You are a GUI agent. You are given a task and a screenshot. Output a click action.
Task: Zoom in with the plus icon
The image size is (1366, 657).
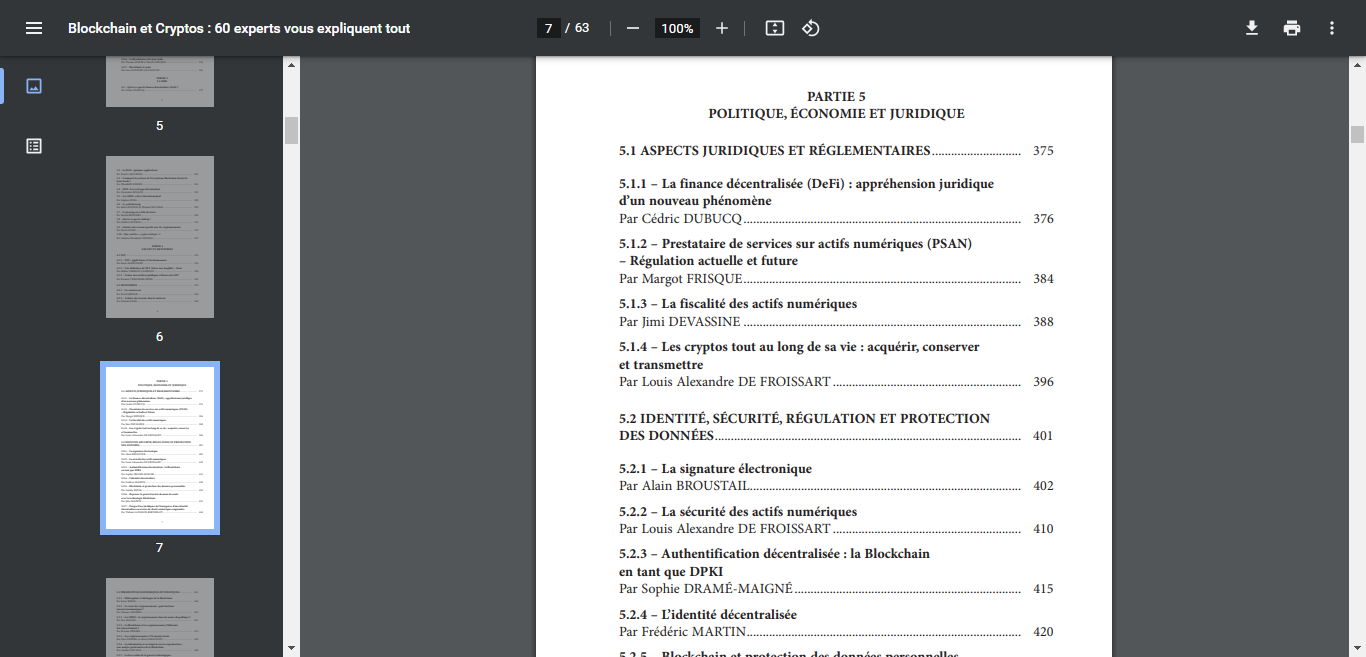[x=722, y=28]
